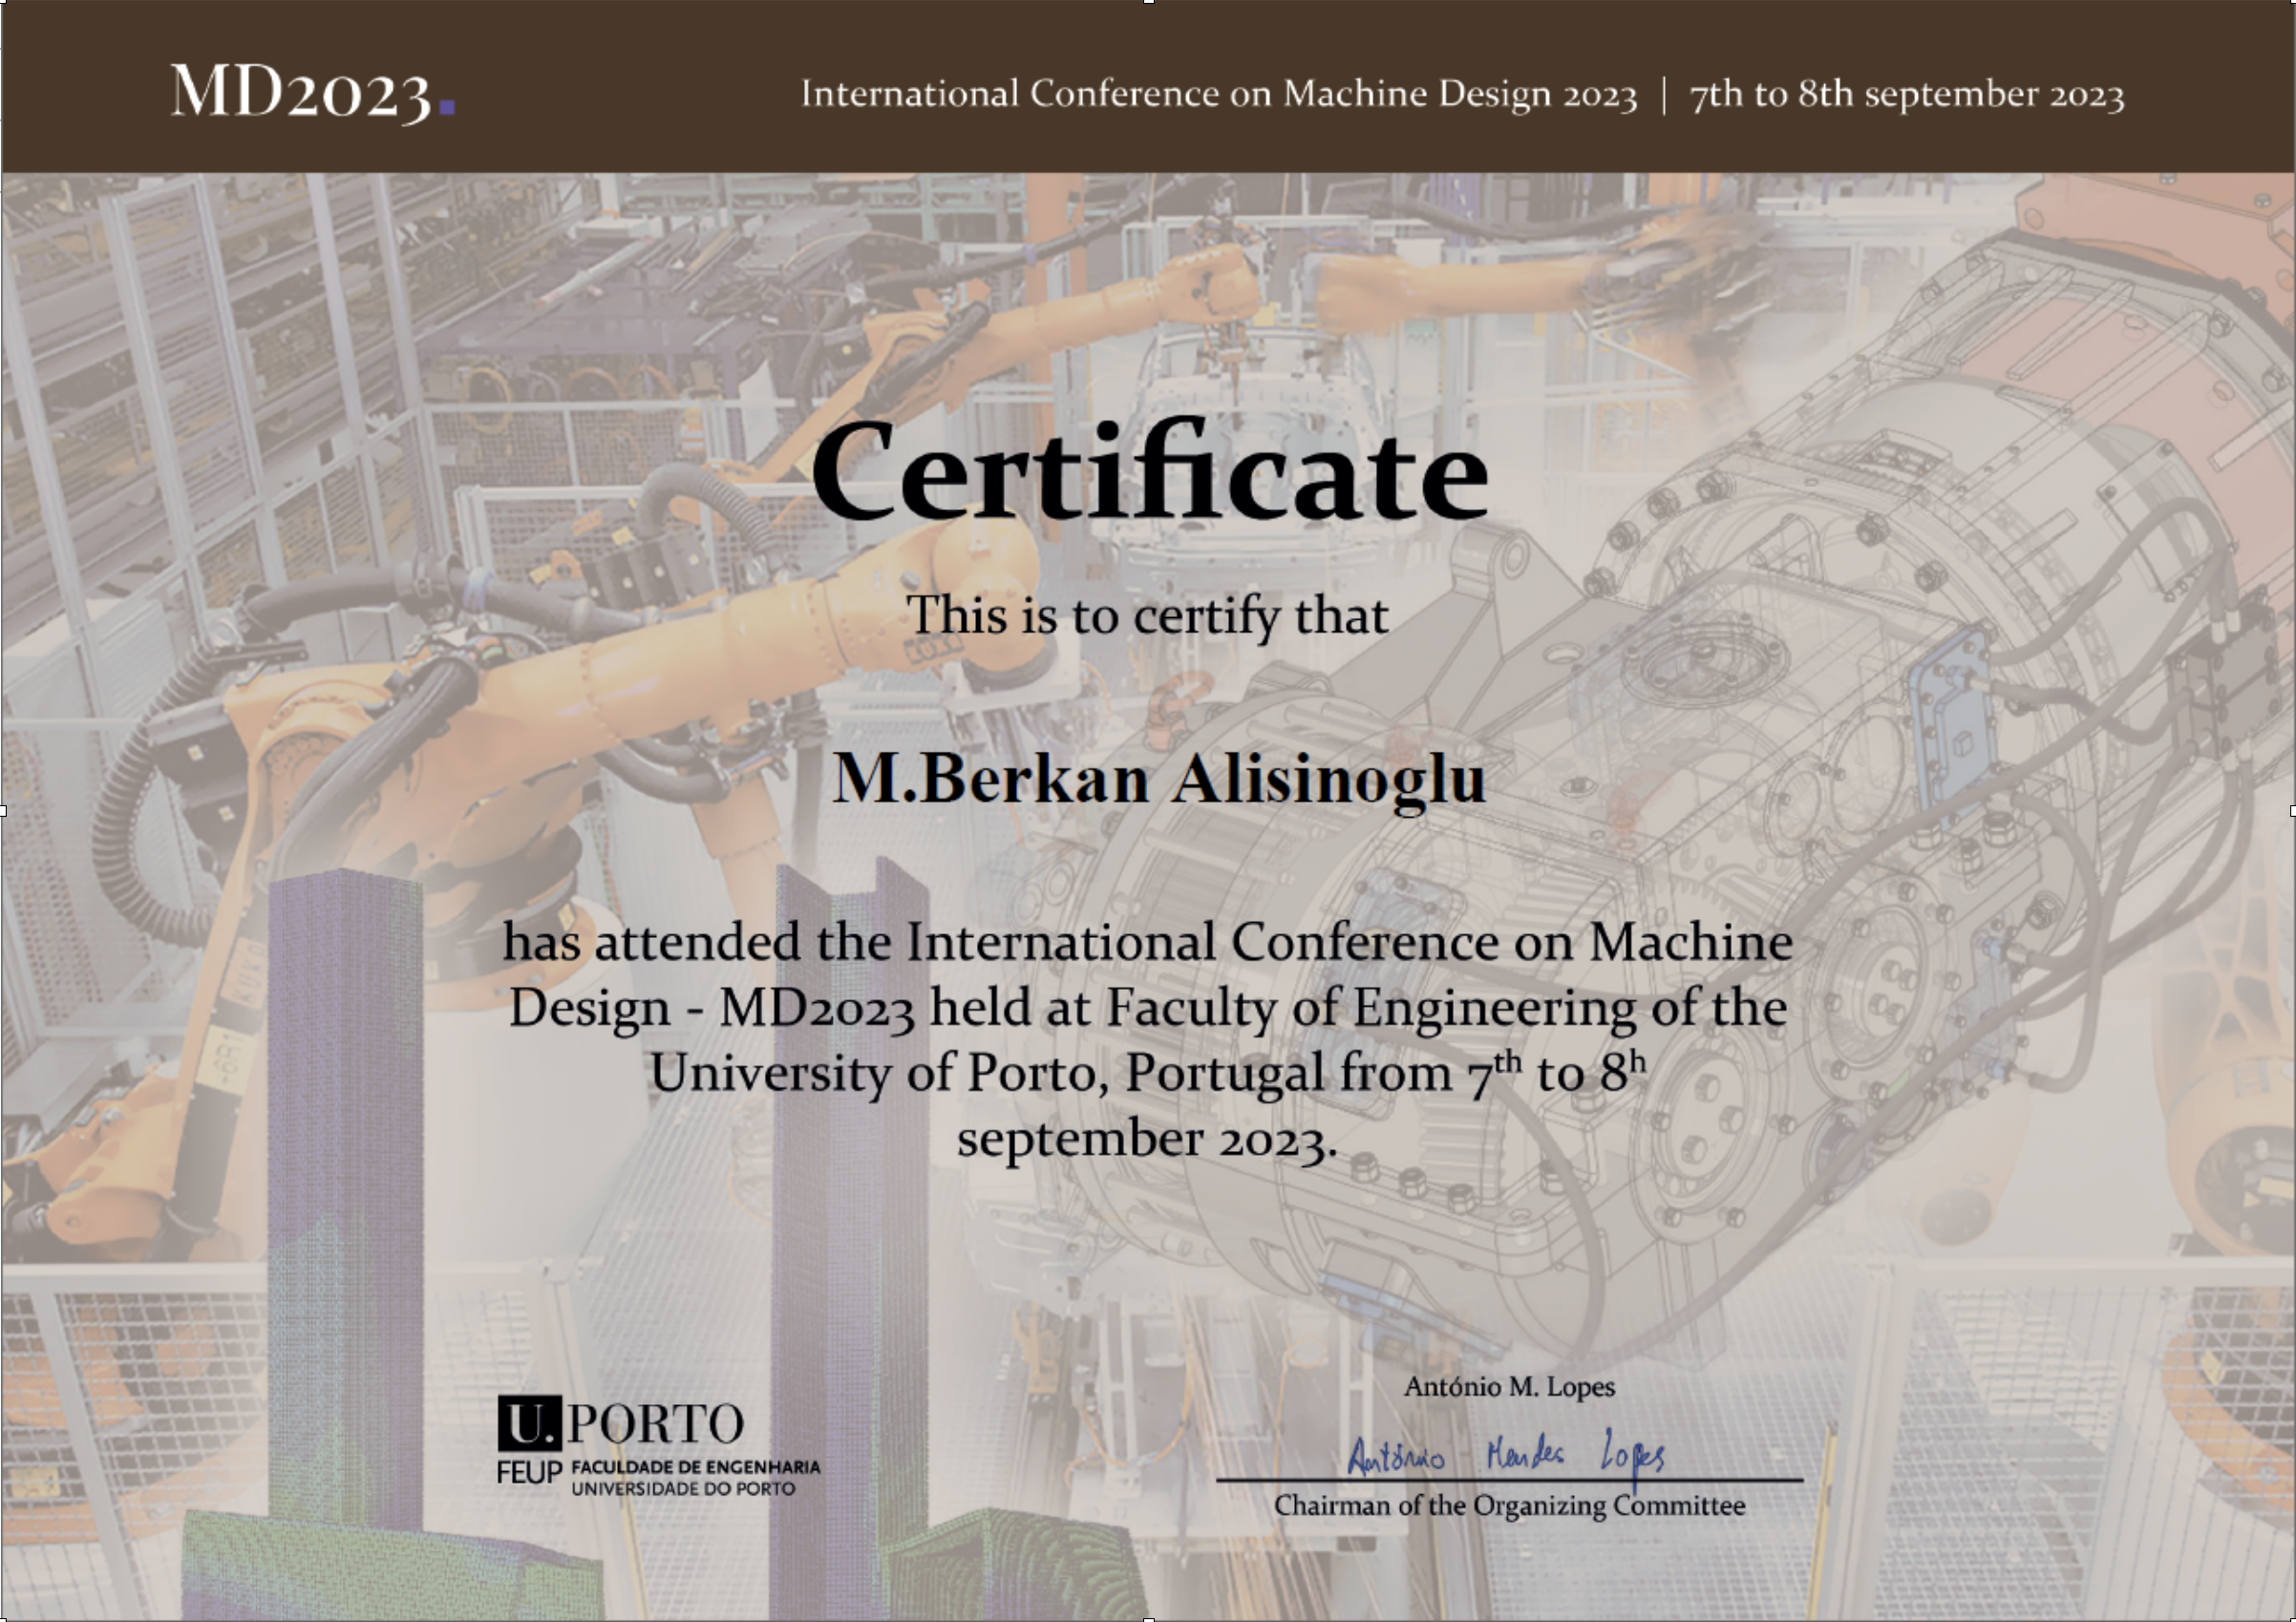The height and width of the screenshot is (1622, 2296).
Task: Click the 'september 2023.' body line
Action: [x=1147, y=1140]
